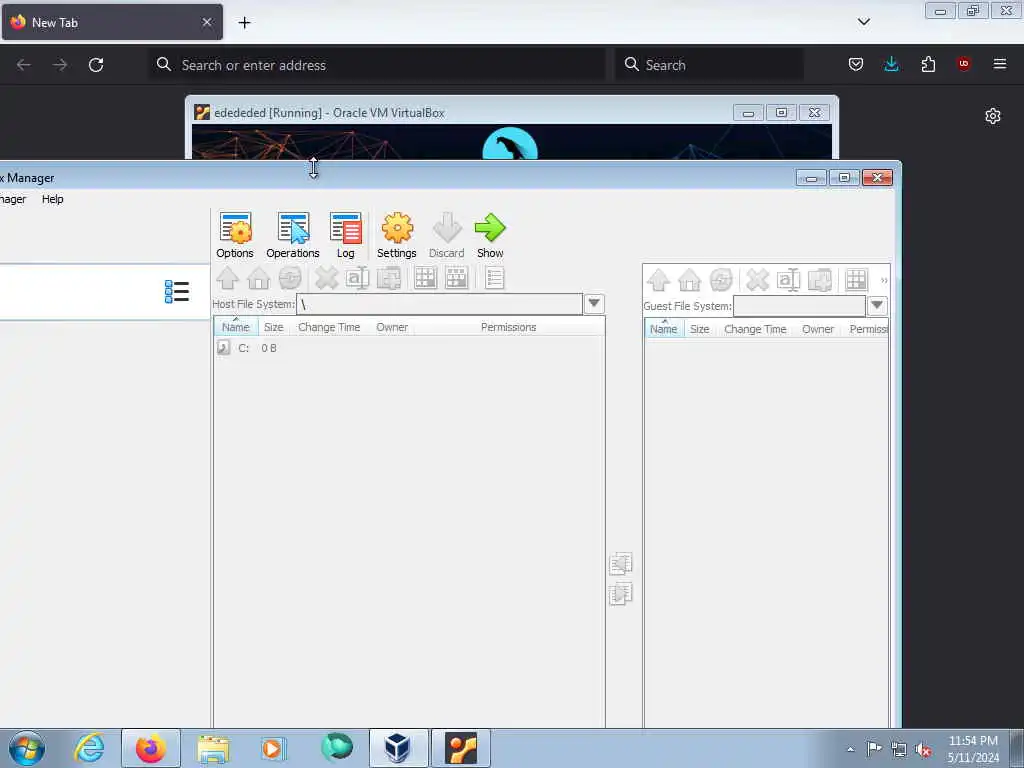
Task: Expand hidden guest toolbar items chevron
Action: click(884, 280)
